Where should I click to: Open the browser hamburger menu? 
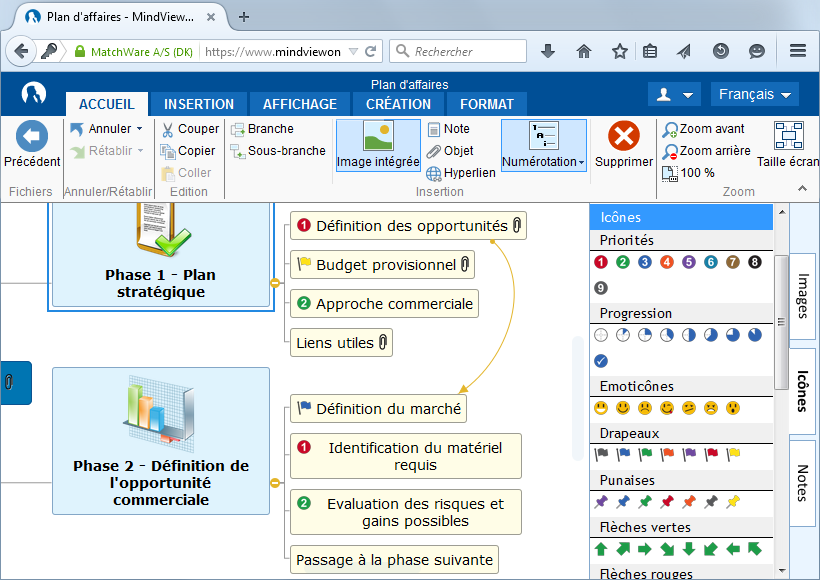[798, 51]
